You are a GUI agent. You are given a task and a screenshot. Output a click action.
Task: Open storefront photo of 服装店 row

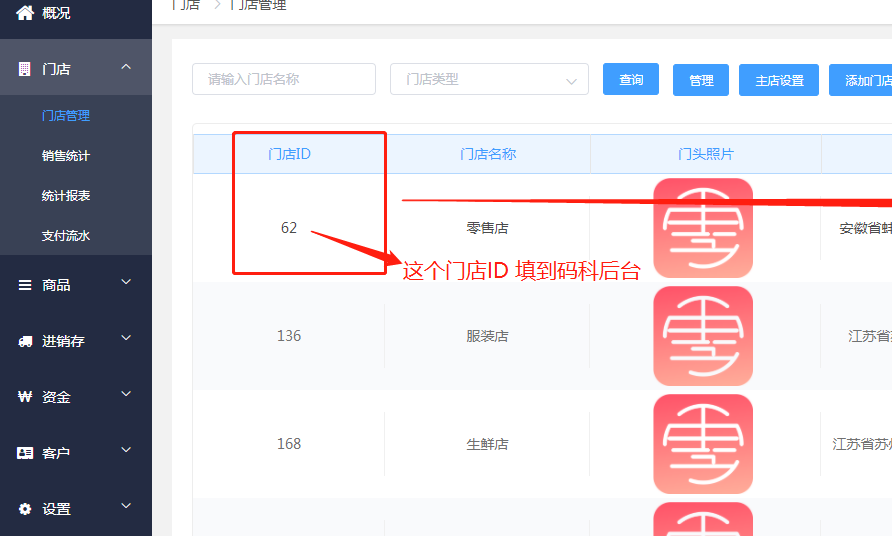click(x=703, y=336)
